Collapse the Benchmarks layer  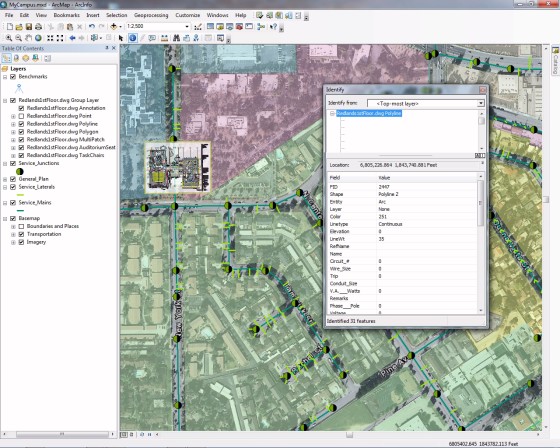[5, 76]
